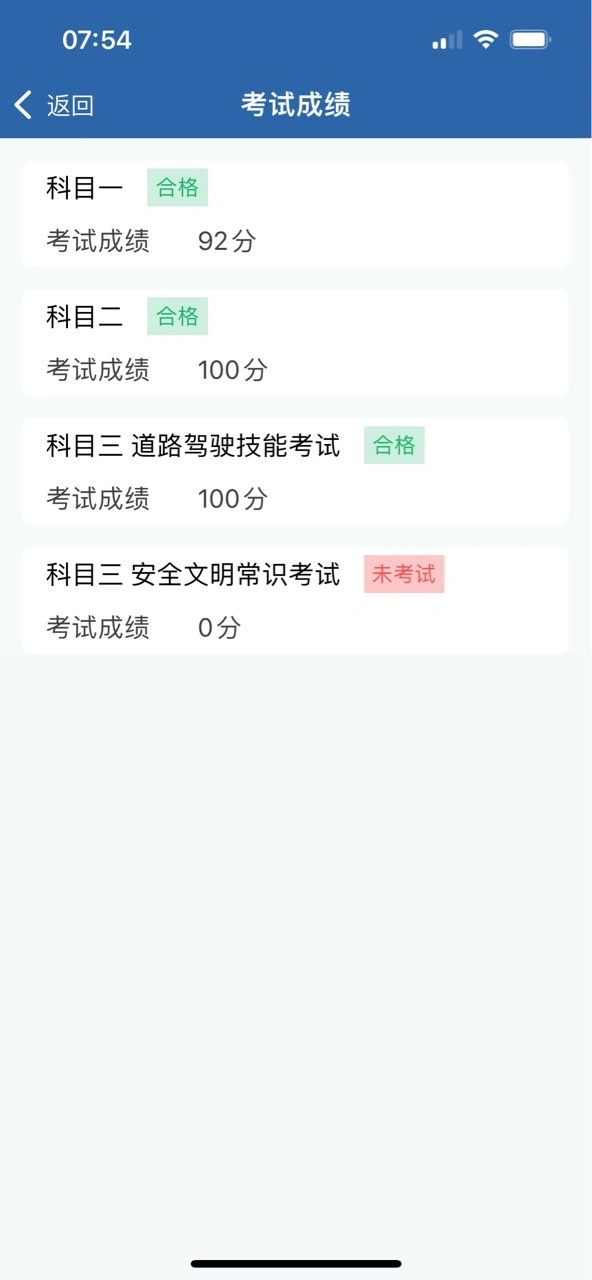Tap the 92分 score value
The image size is (592, 1280).
(227, 241)
